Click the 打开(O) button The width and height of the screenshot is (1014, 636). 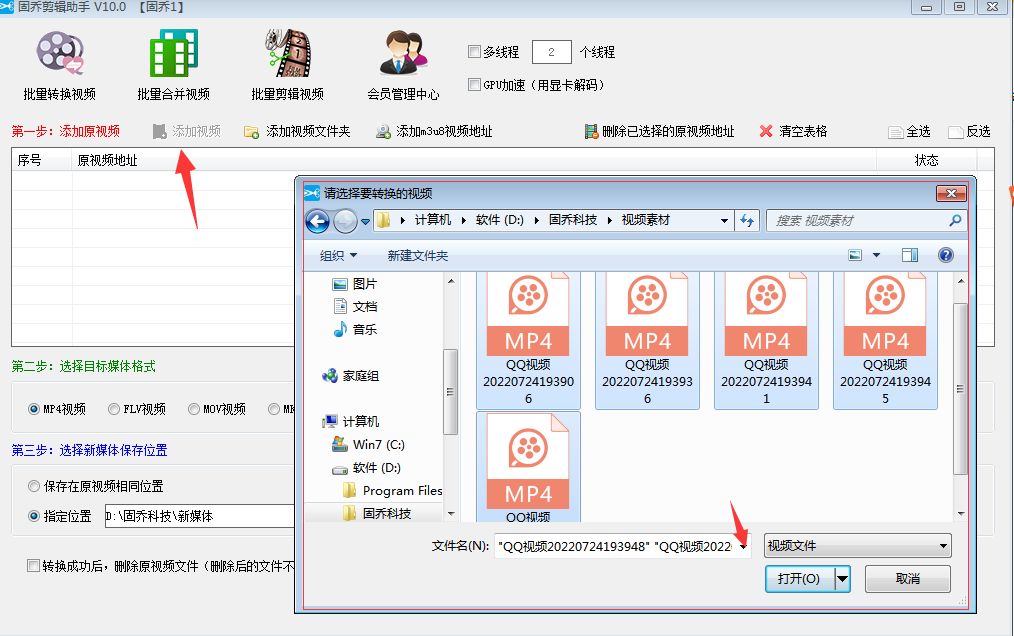tap(799, 578)
